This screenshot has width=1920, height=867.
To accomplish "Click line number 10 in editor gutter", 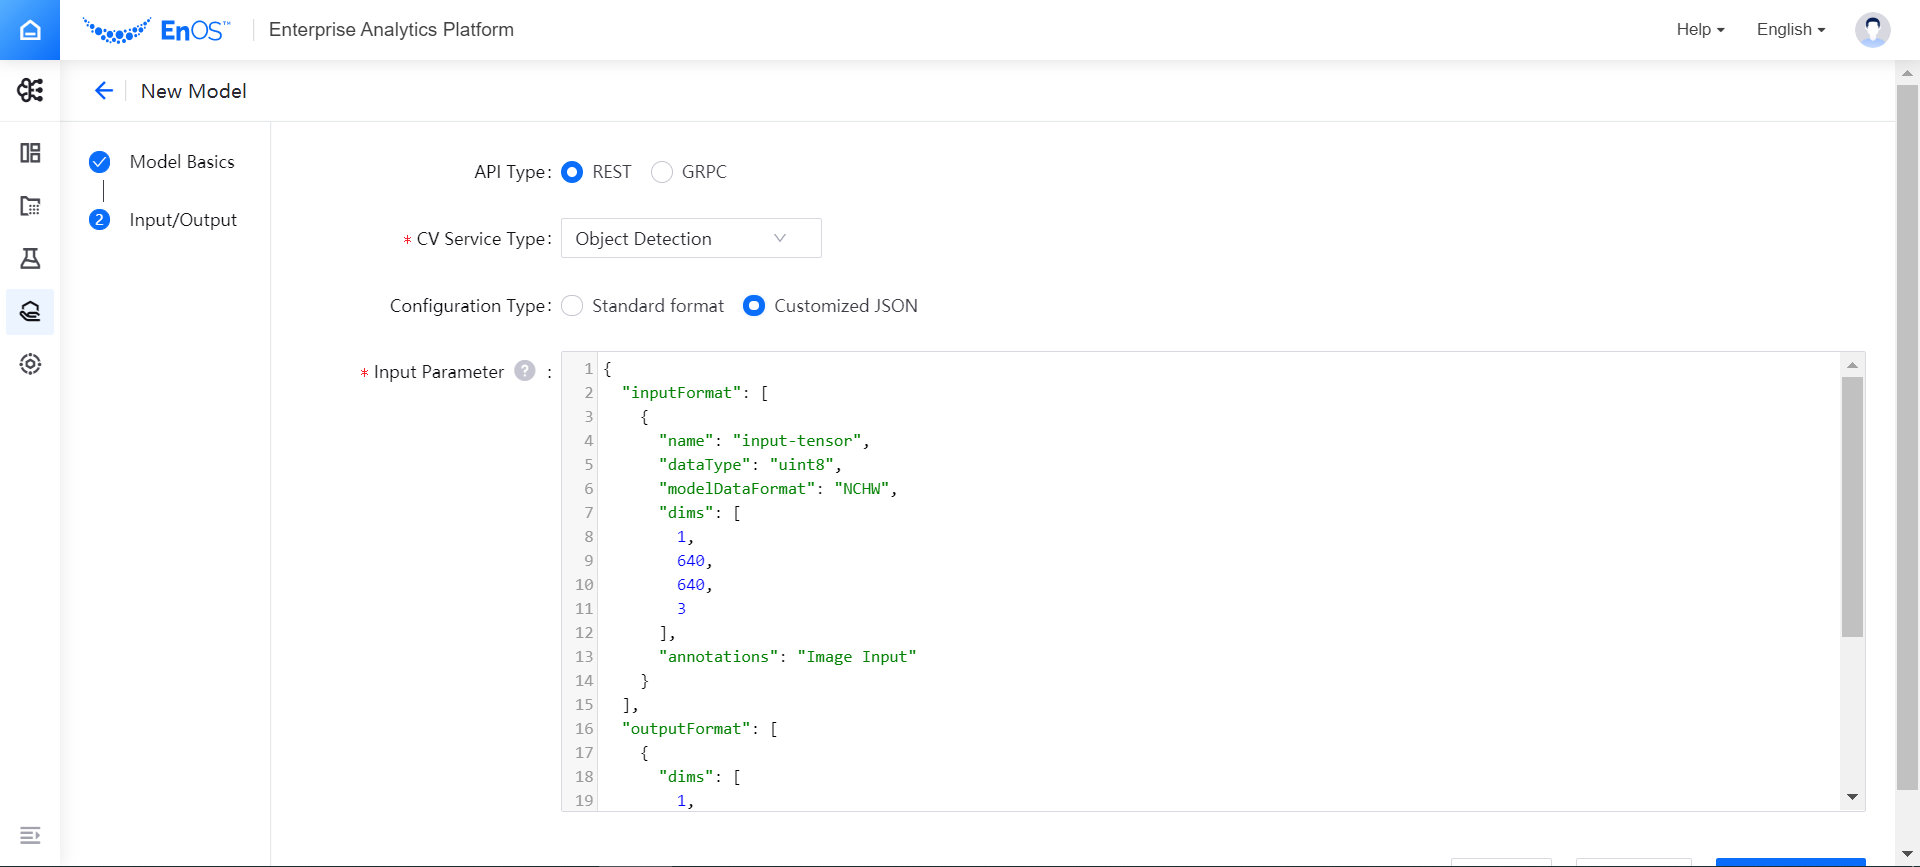I will click(584, 585).
